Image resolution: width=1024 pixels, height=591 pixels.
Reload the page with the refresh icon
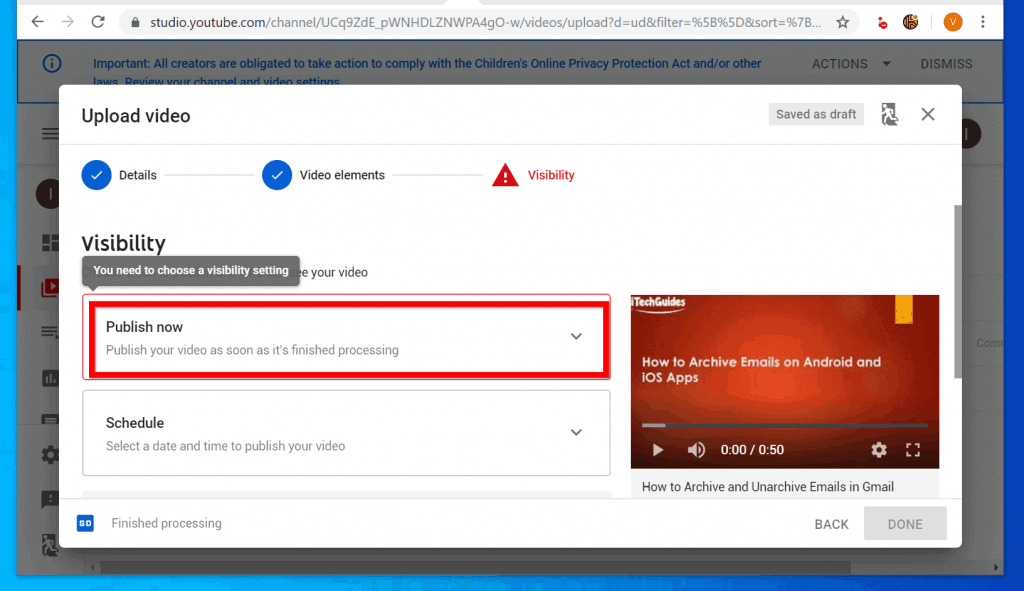98,22
